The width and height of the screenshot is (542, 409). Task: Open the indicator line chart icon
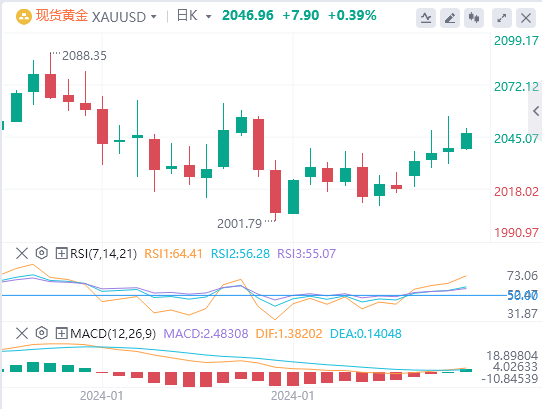point(426,18)
